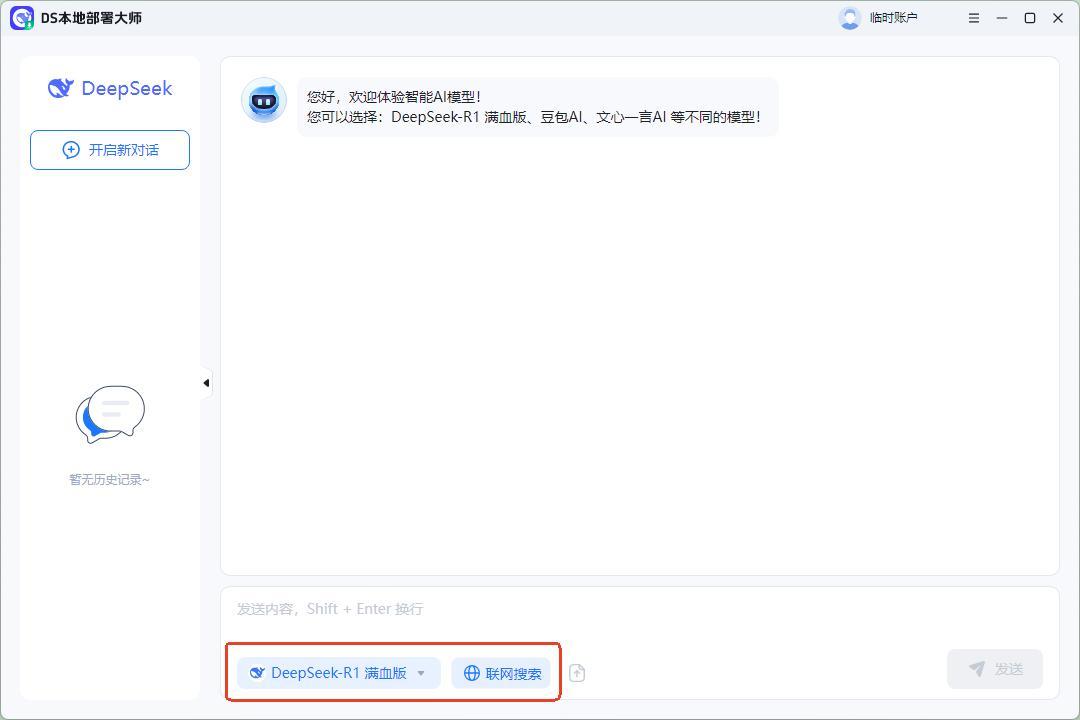The image size is (1080, 720).
Task: Click the 临时账户 account label
Action: [x=893, y=18]
